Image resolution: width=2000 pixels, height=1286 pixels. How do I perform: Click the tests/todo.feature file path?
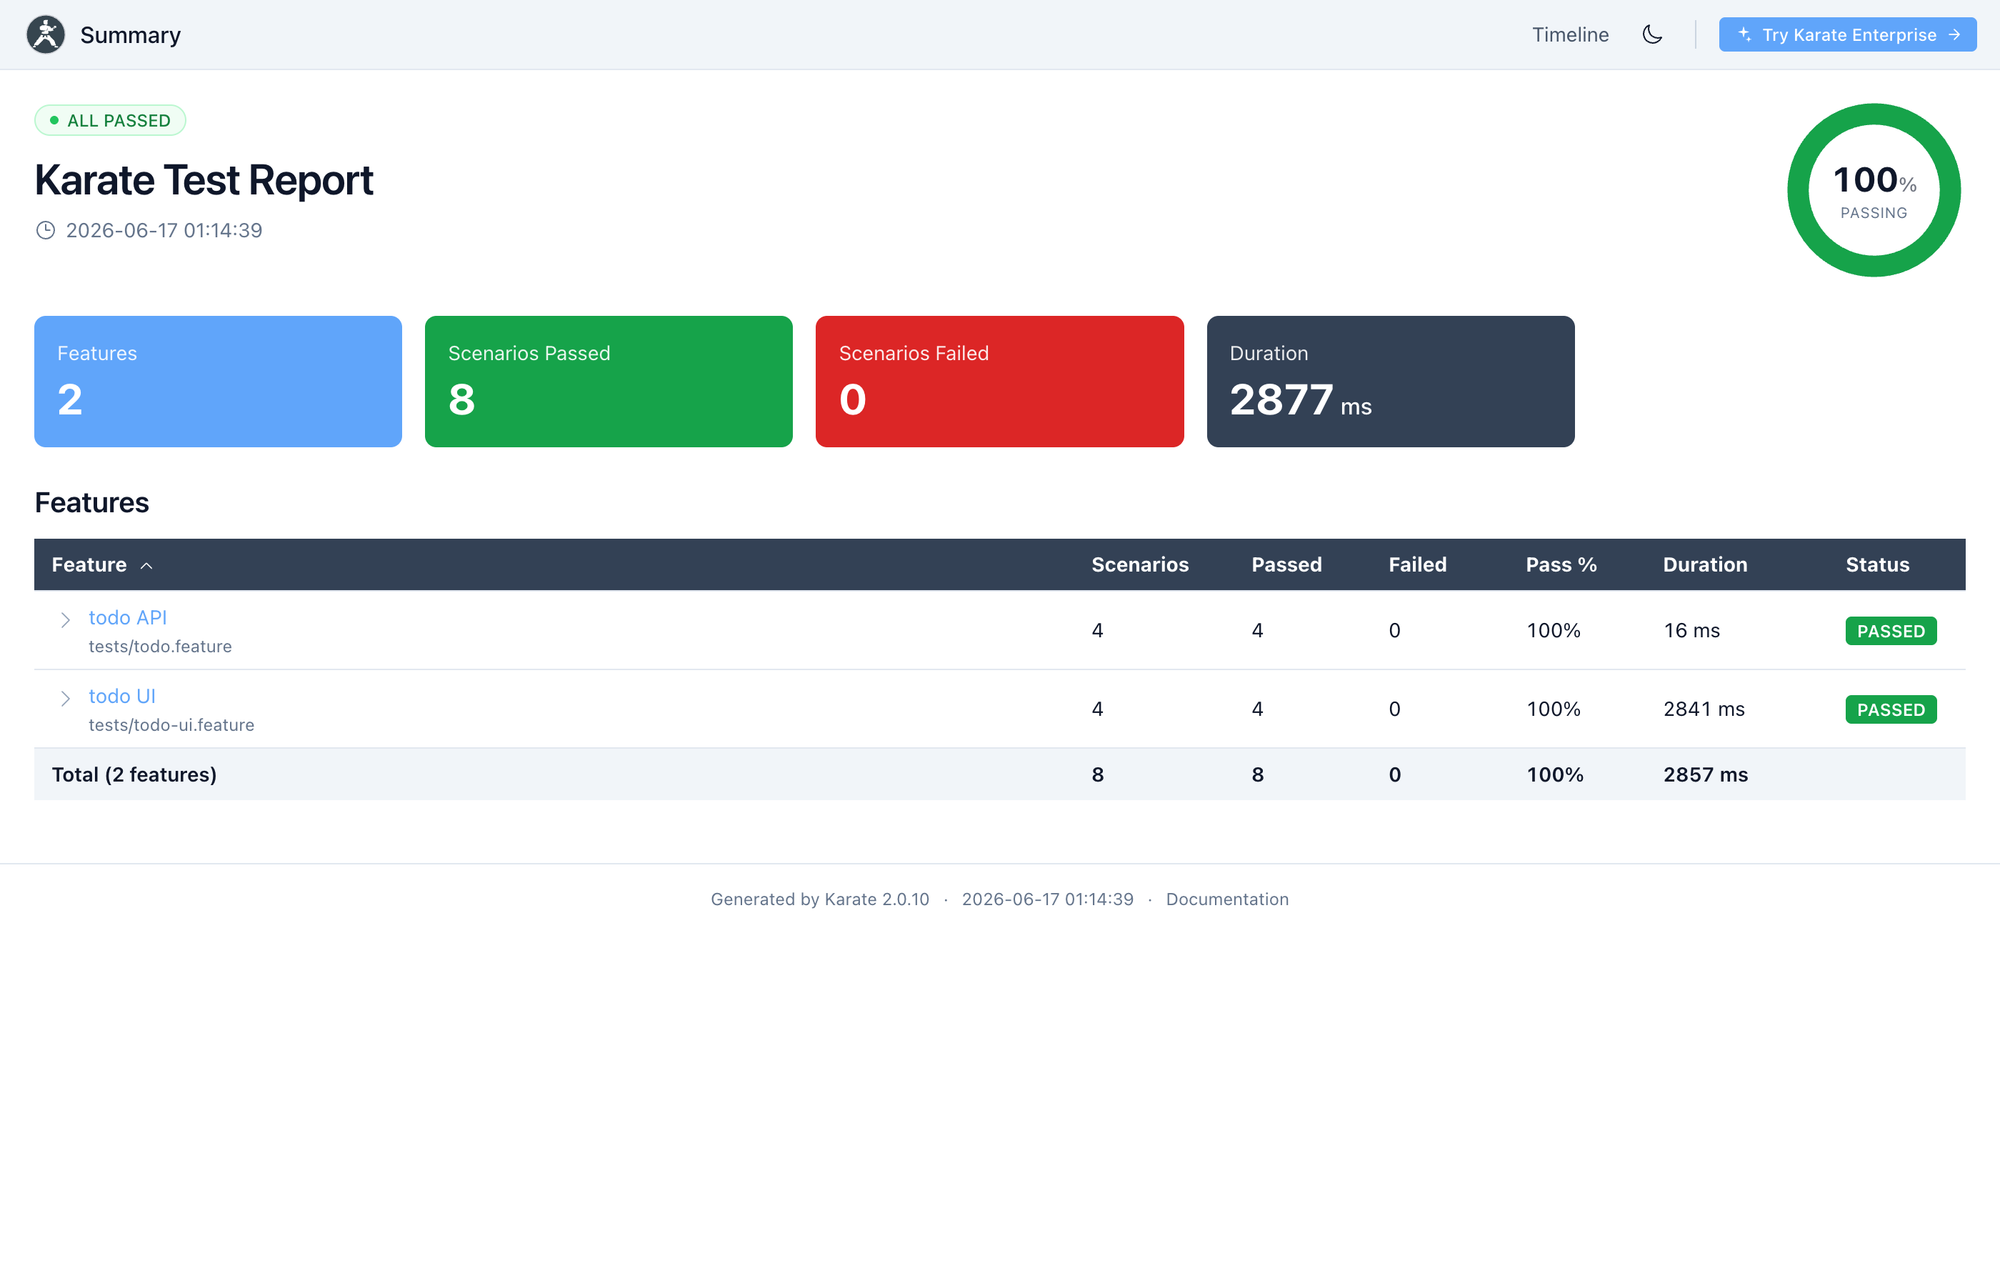point(160,647)
